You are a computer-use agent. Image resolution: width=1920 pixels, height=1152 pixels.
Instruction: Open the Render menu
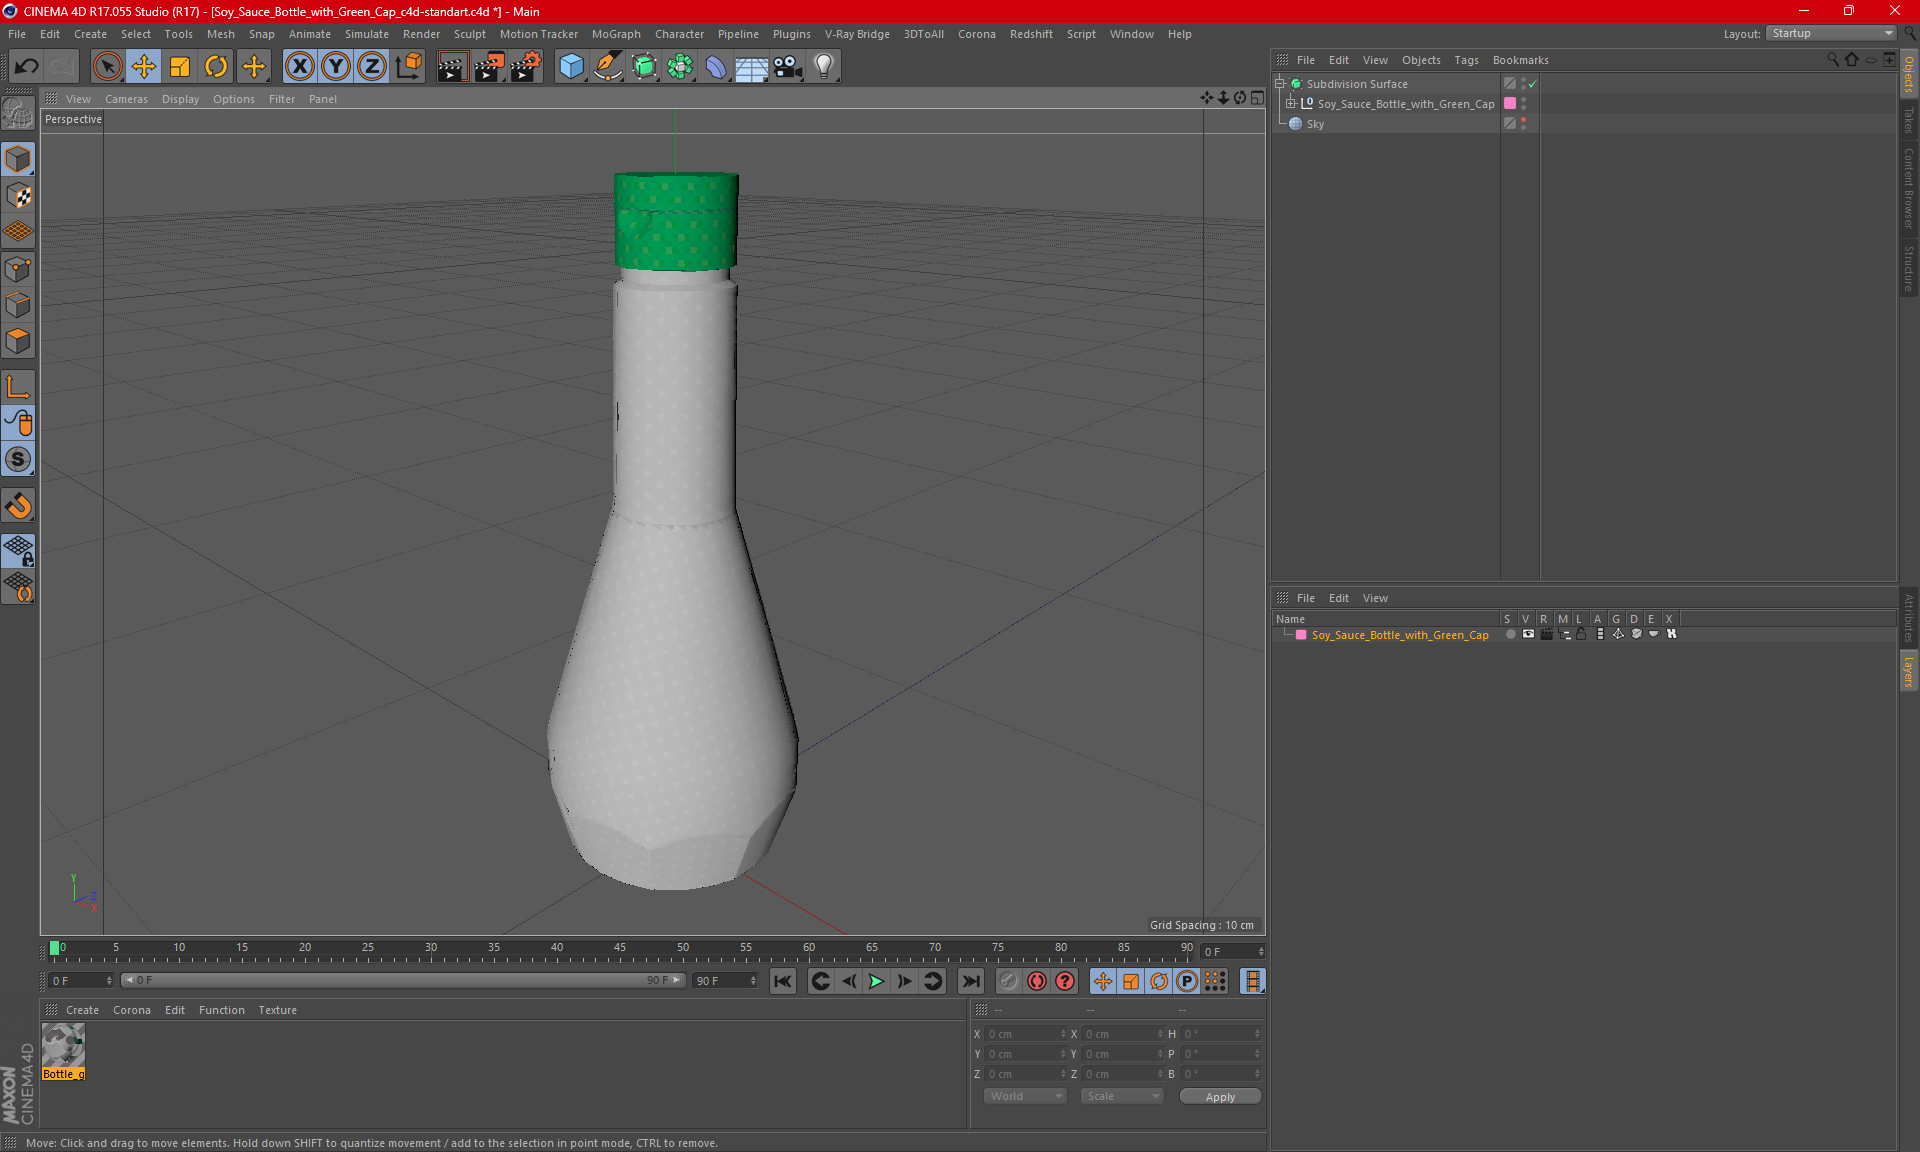421,34
